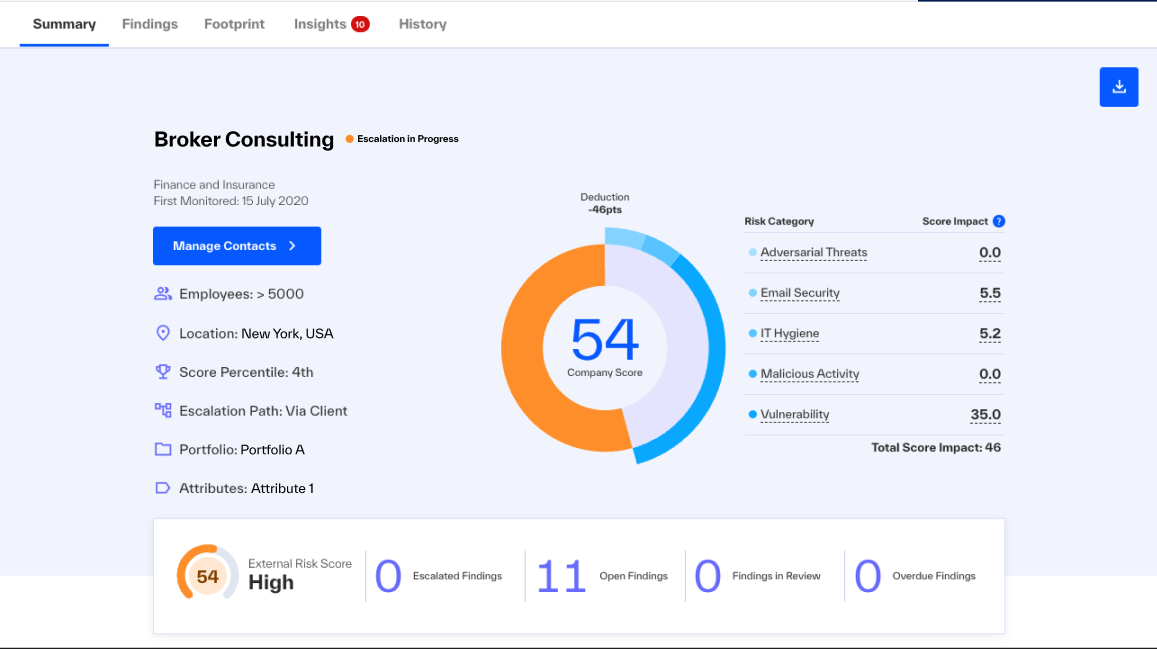Select the Vulnerability legend color dot
1157x649 pixels.
coord(753,414)
